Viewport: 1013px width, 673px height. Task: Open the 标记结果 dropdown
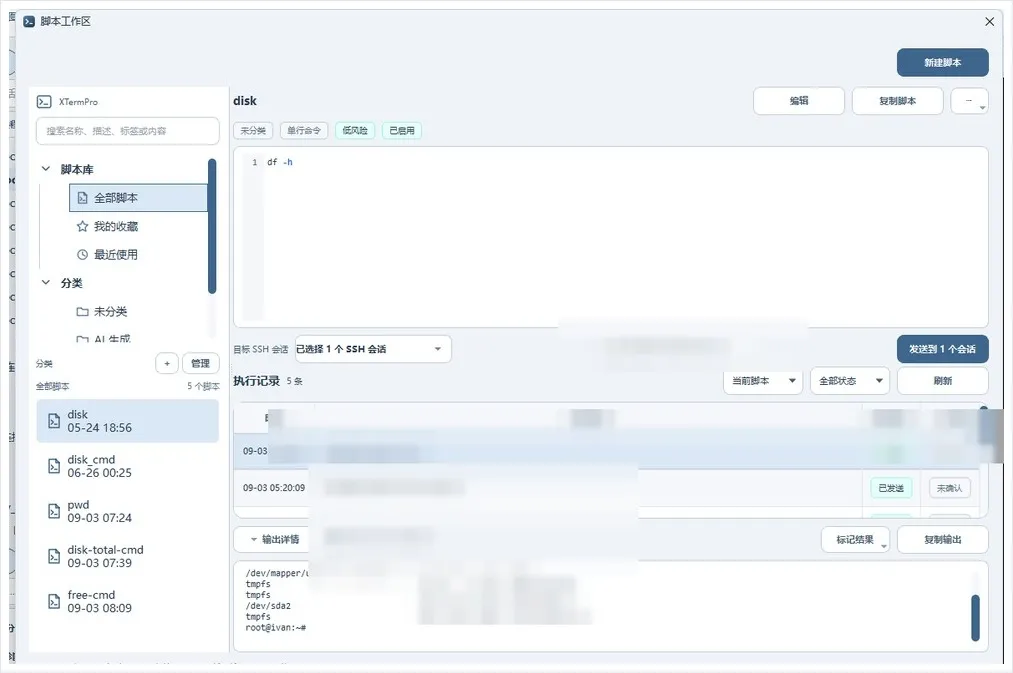(855, 539)
